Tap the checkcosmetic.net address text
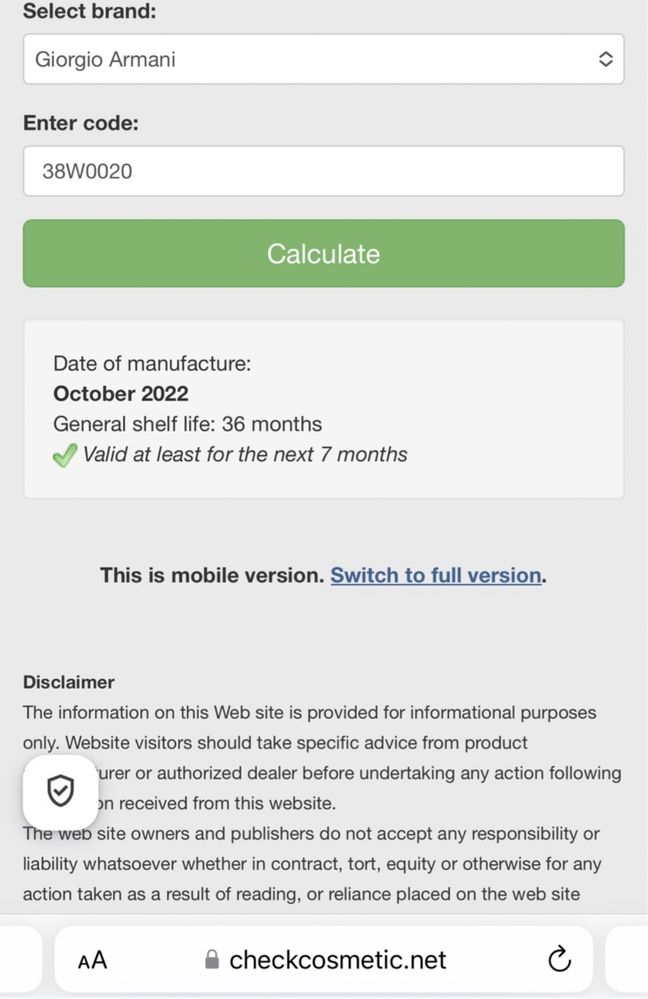The width and height of the screenshot is (648, 999). 338,959
